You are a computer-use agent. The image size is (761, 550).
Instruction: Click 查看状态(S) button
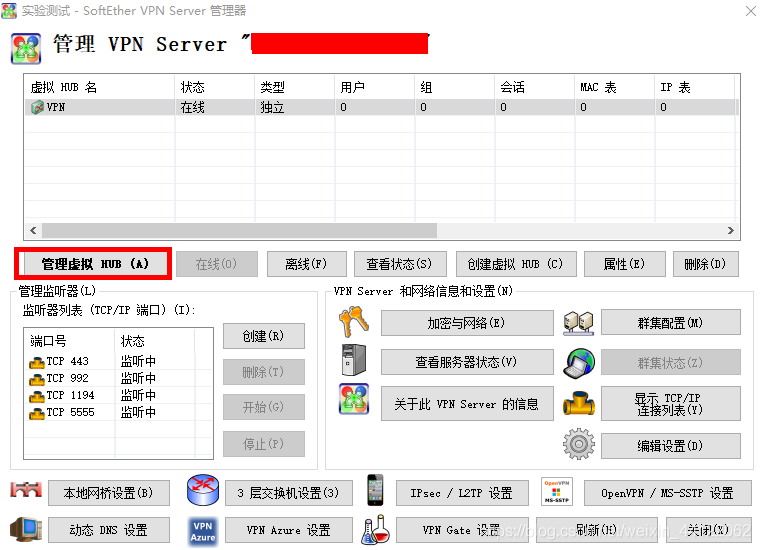400,264
